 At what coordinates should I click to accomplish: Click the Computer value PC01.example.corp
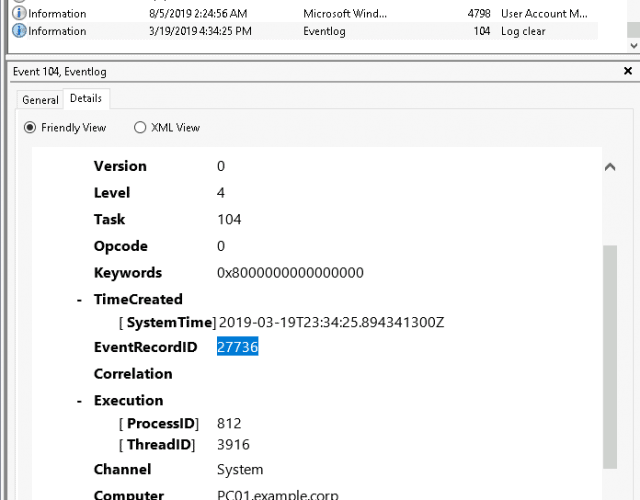278,495
